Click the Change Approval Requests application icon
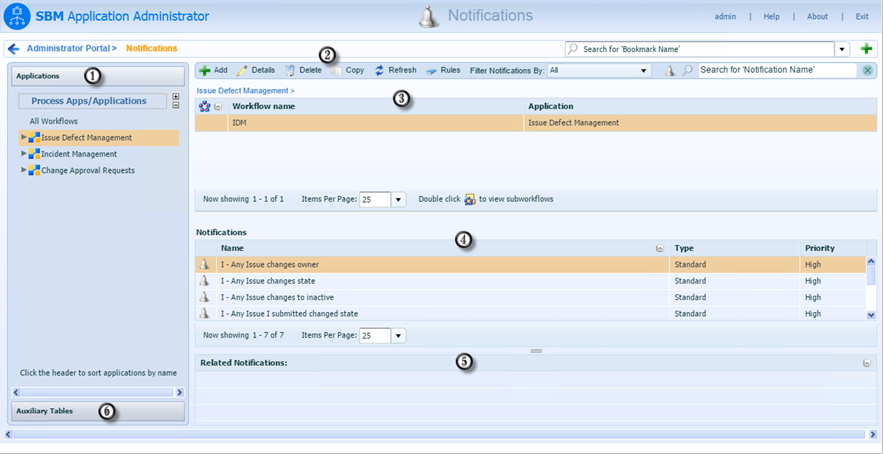Viewport: 883px width, 454px height. pos(34,170)
